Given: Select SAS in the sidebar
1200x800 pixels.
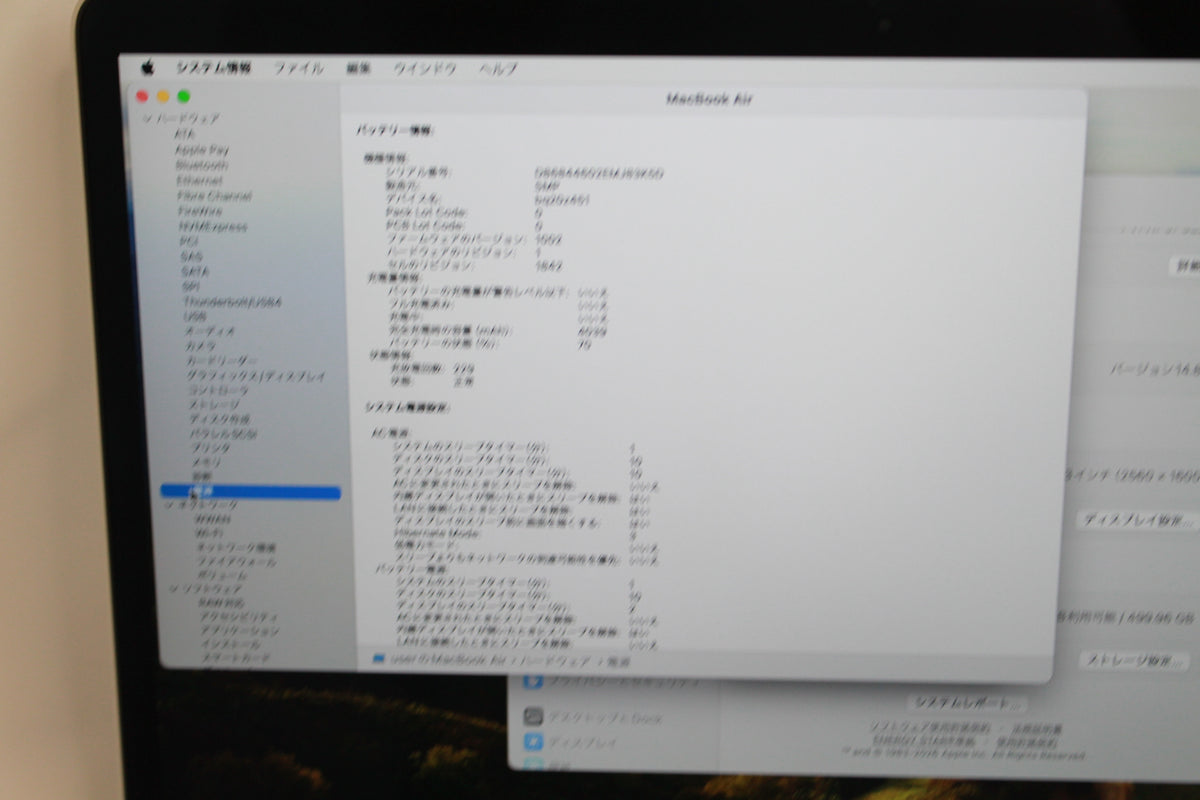Looking at the screenshot, I should point(192,257).
